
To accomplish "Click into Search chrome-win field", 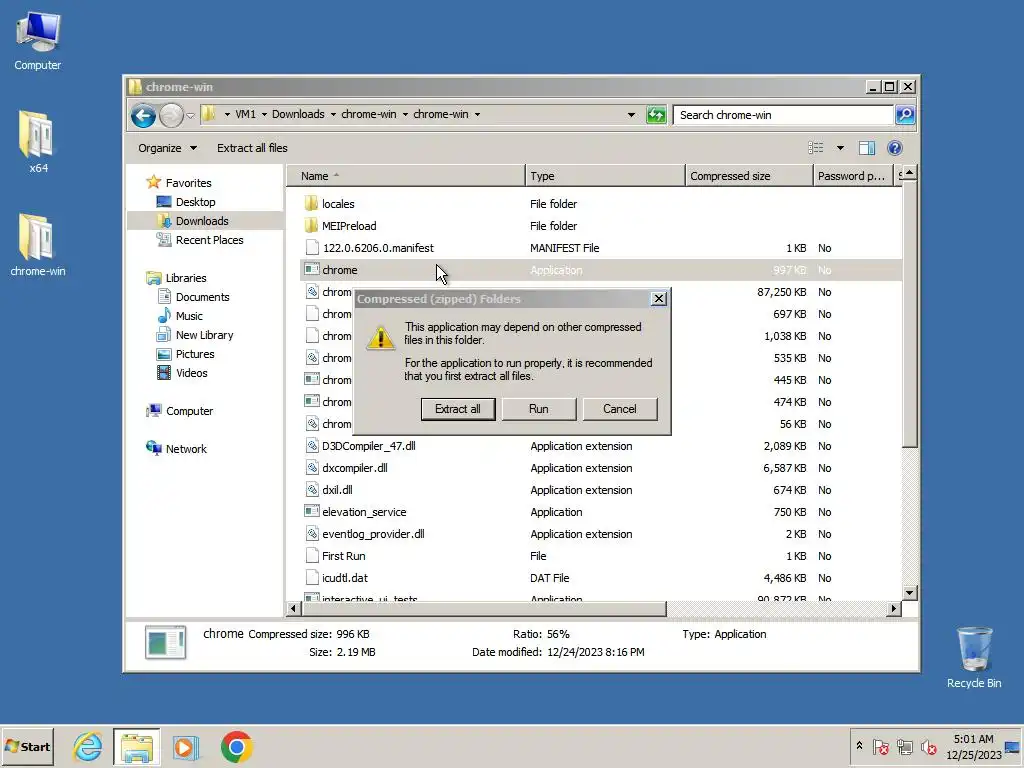I will click(x=783, y=115).
